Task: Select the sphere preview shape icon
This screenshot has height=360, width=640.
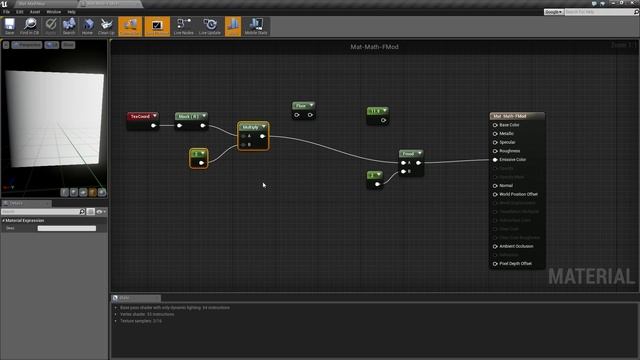Action: 74,192
